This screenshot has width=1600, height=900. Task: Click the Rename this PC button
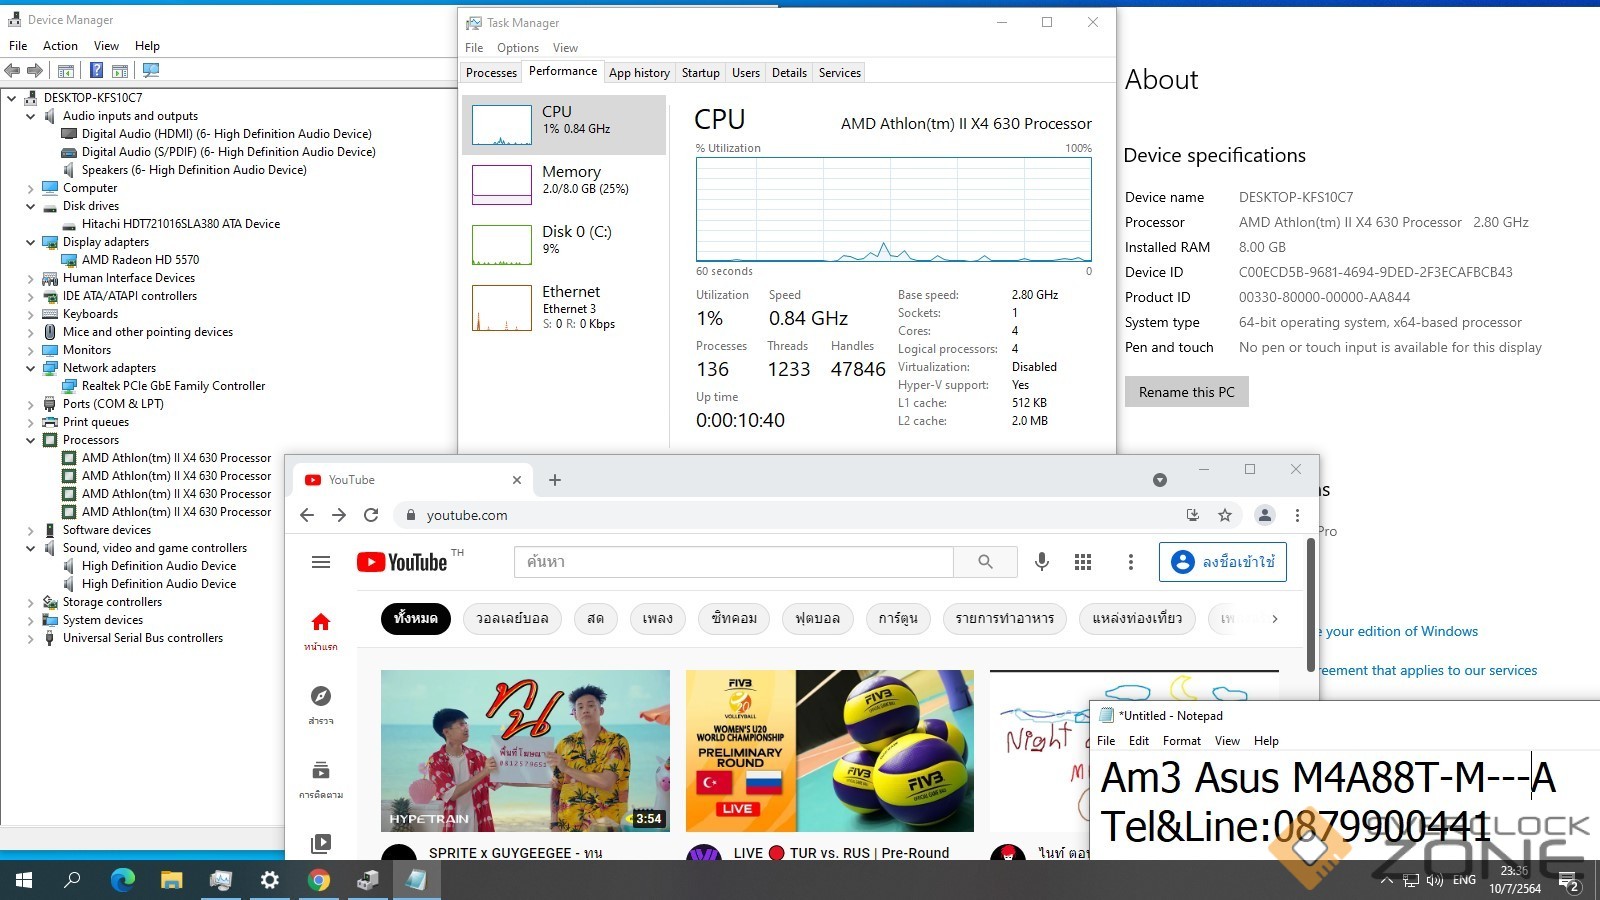click(1186, 392)
